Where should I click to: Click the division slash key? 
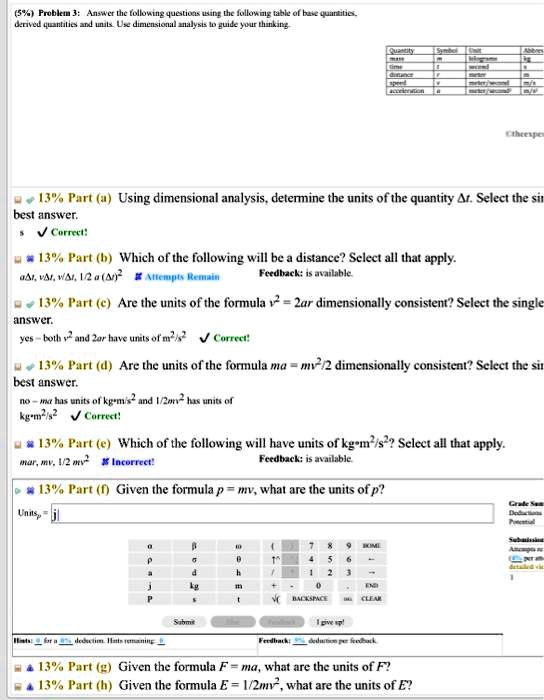coord(273,572)
